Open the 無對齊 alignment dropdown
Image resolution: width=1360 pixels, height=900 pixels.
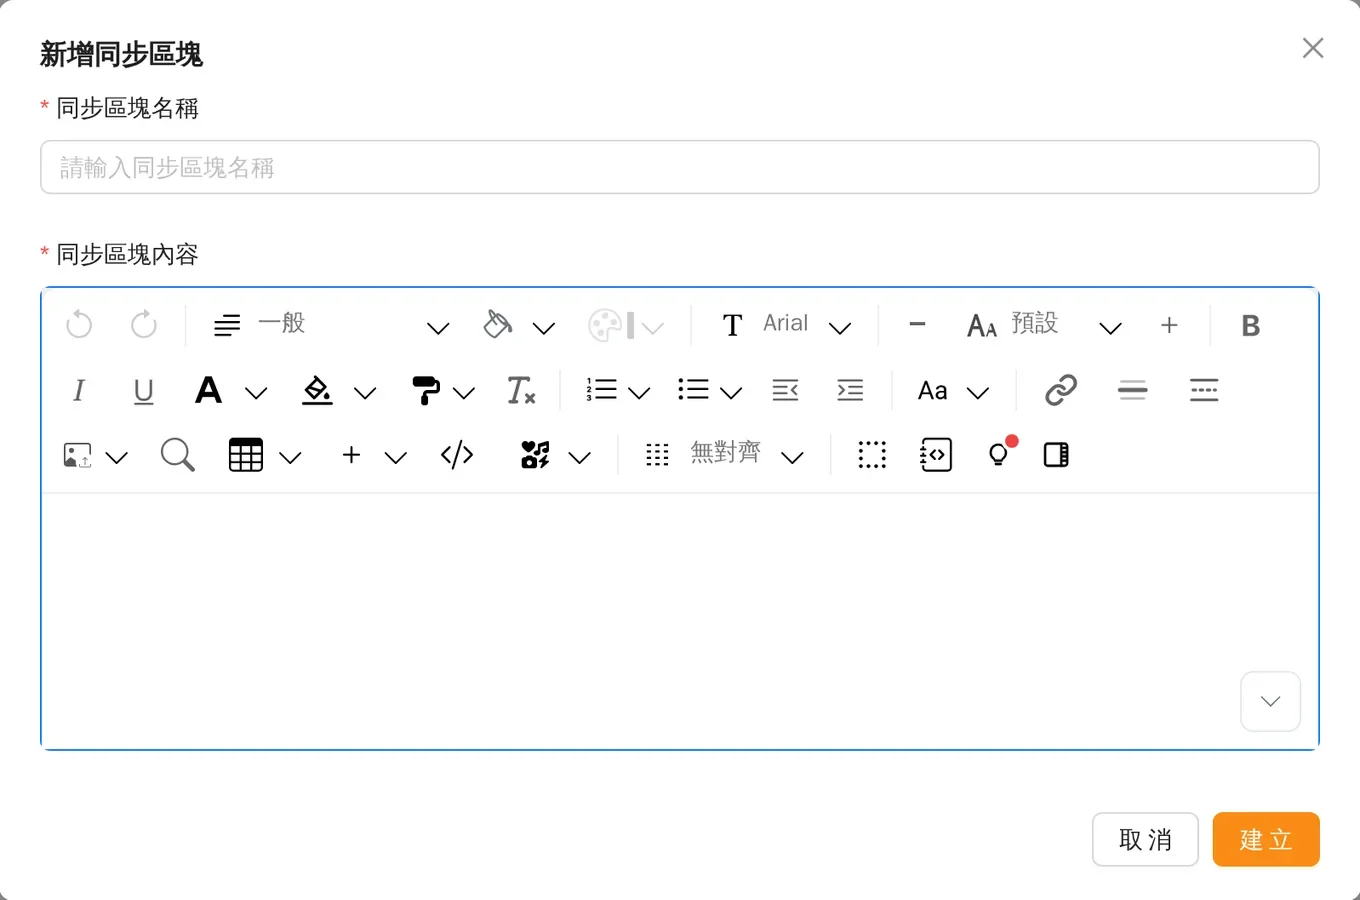pos(724,455)
